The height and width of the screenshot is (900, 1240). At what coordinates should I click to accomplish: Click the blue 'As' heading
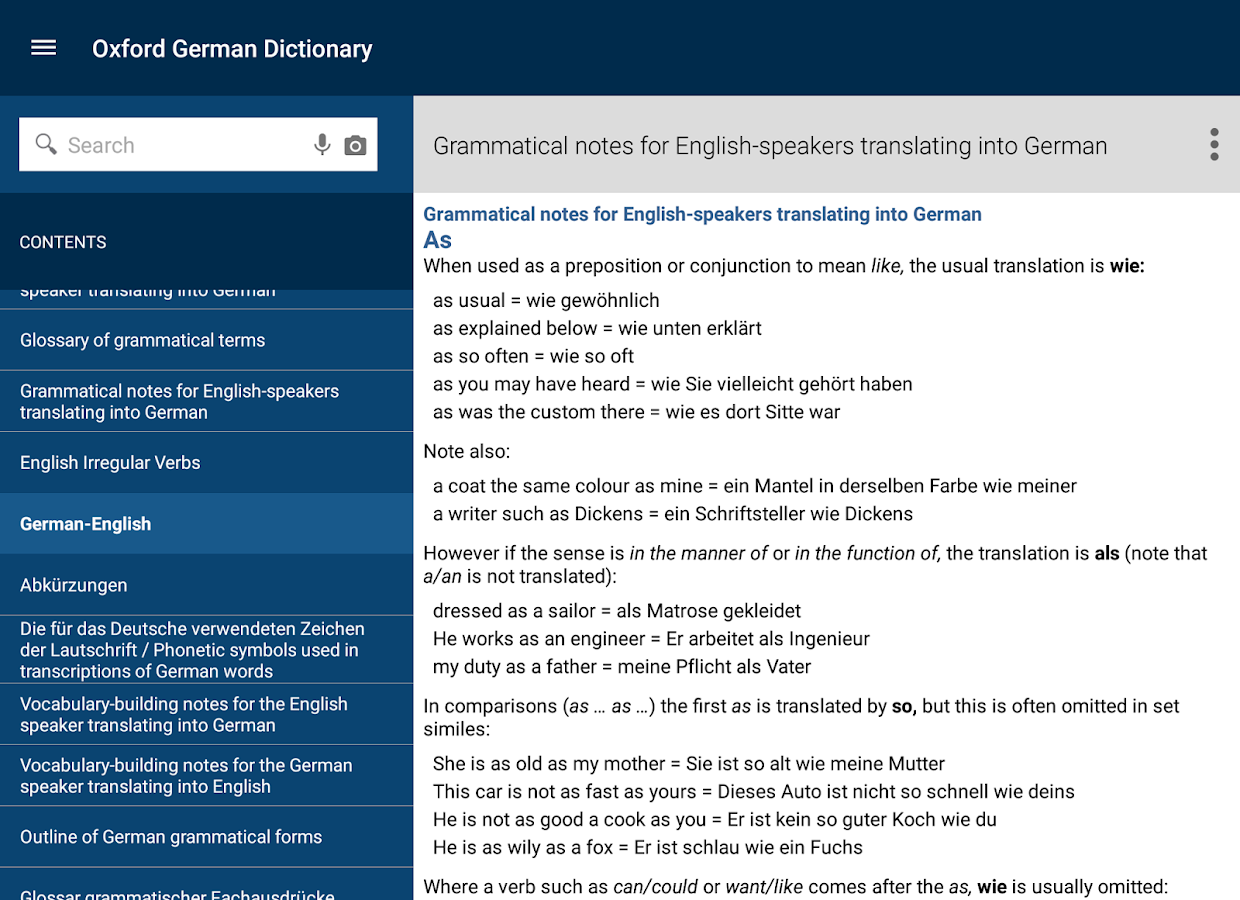[438, 240]
